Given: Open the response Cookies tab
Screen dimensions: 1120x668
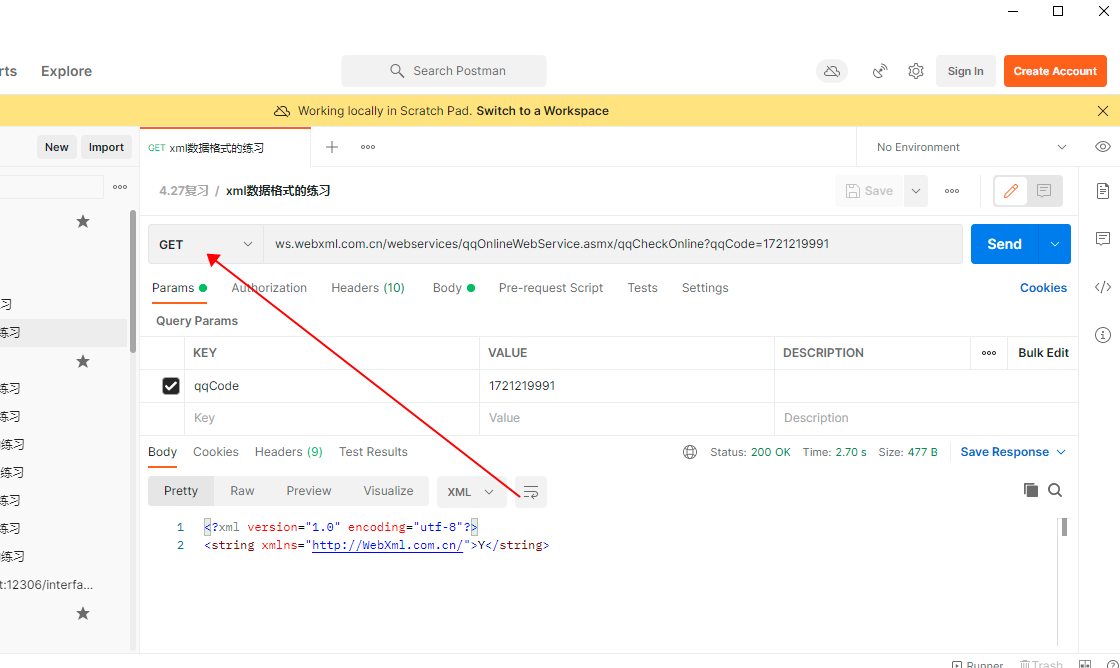Looking at the screenshot, I should point(216,452).
